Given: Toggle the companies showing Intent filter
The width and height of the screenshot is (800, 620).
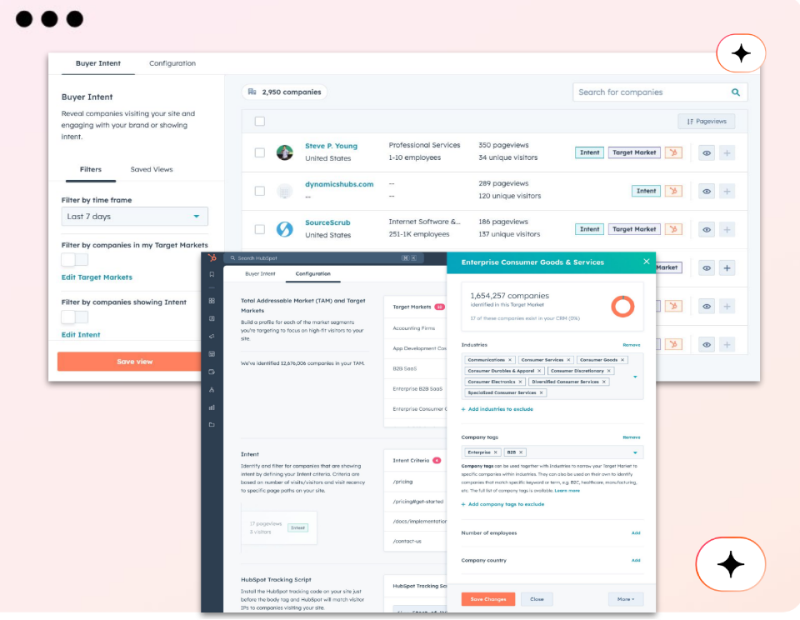Looking at the screenshot, I should (74, 317).
